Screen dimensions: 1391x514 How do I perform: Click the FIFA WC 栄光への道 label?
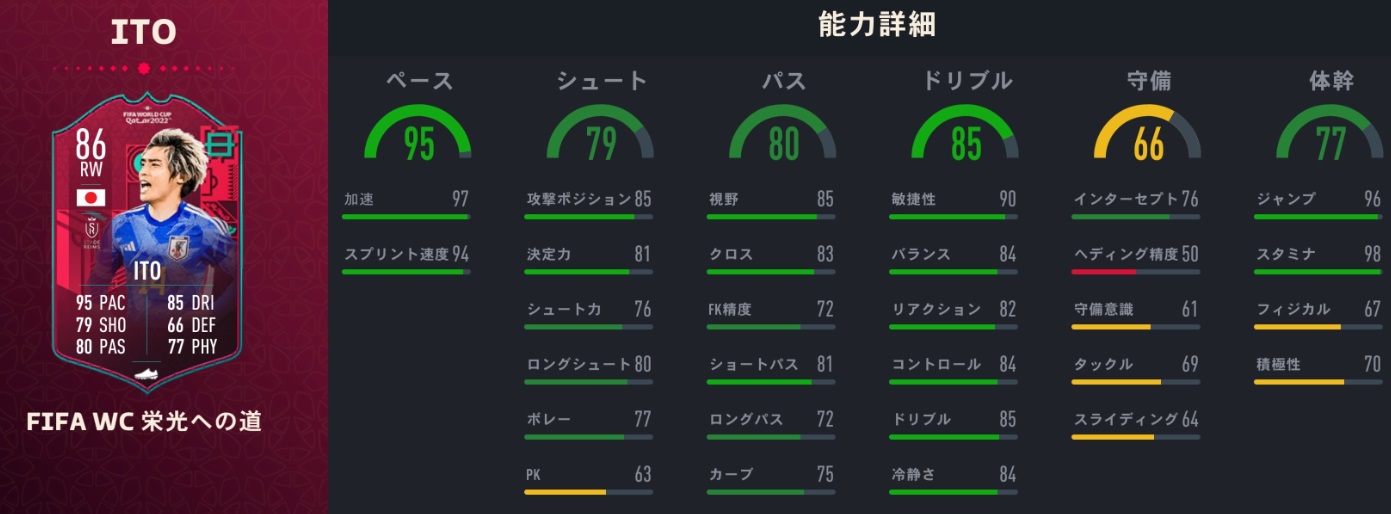point(144,422)
